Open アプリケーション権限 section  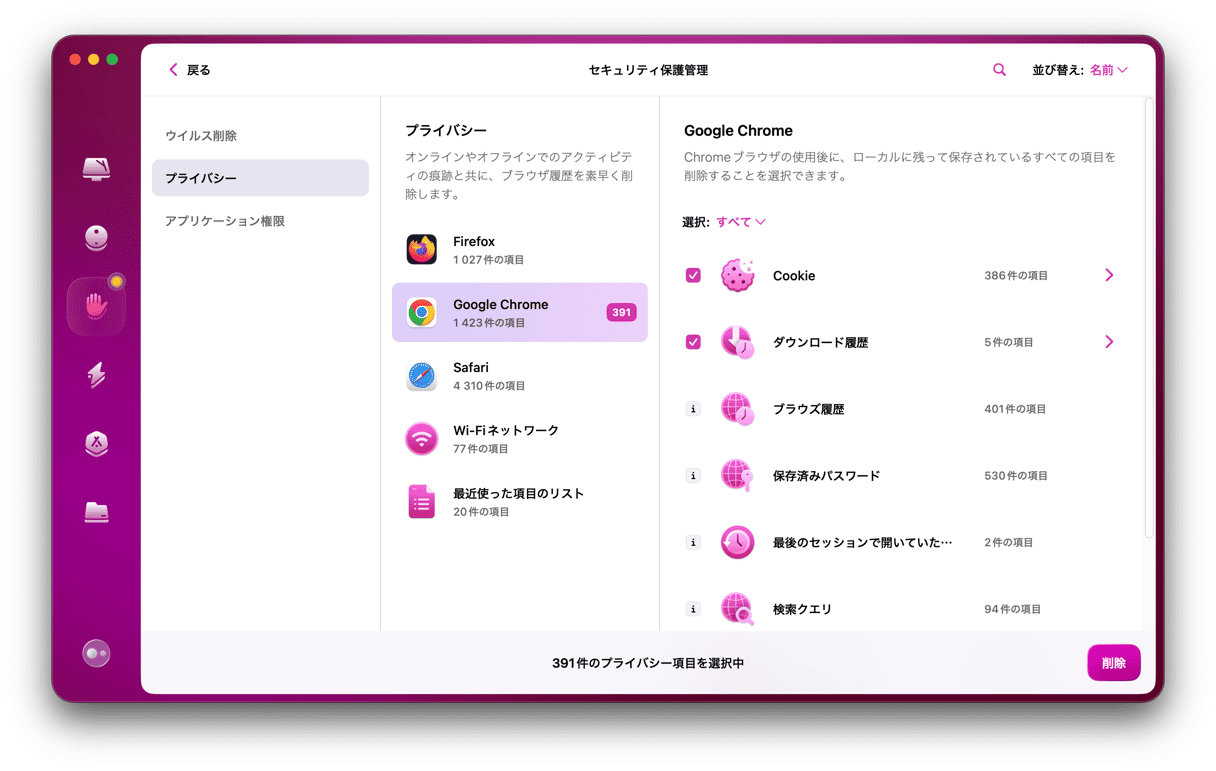pos(260,221)
